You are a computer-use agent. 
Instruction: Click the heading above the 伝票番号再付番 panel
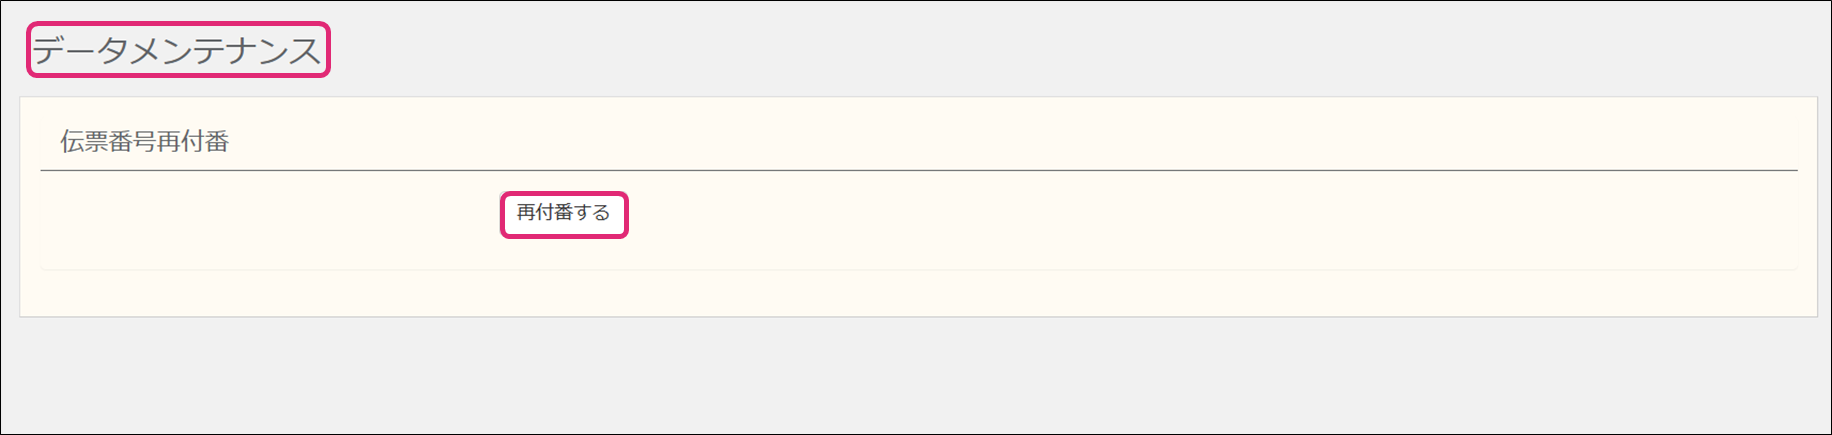(177, 50)
